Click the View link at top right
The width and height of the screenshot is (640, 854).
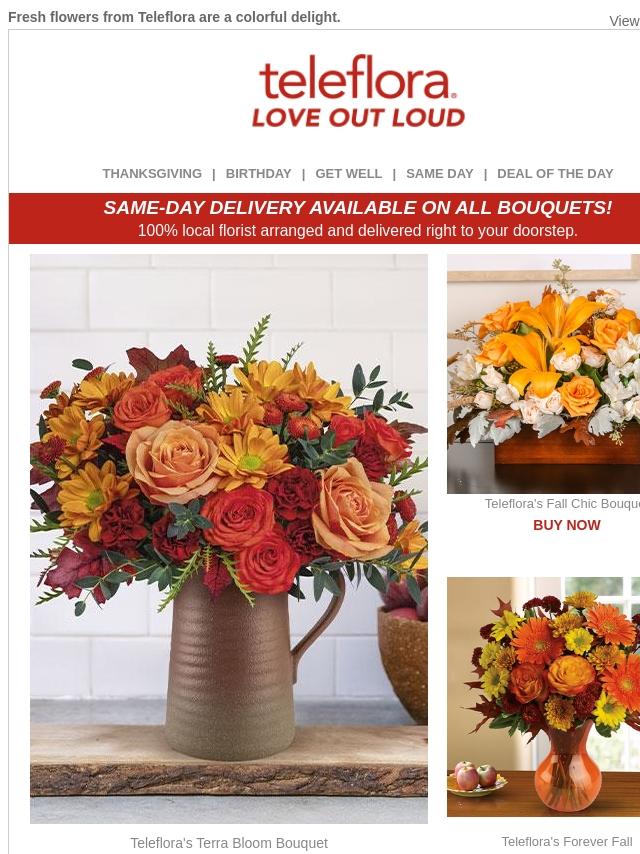click(x=624, y=21)
